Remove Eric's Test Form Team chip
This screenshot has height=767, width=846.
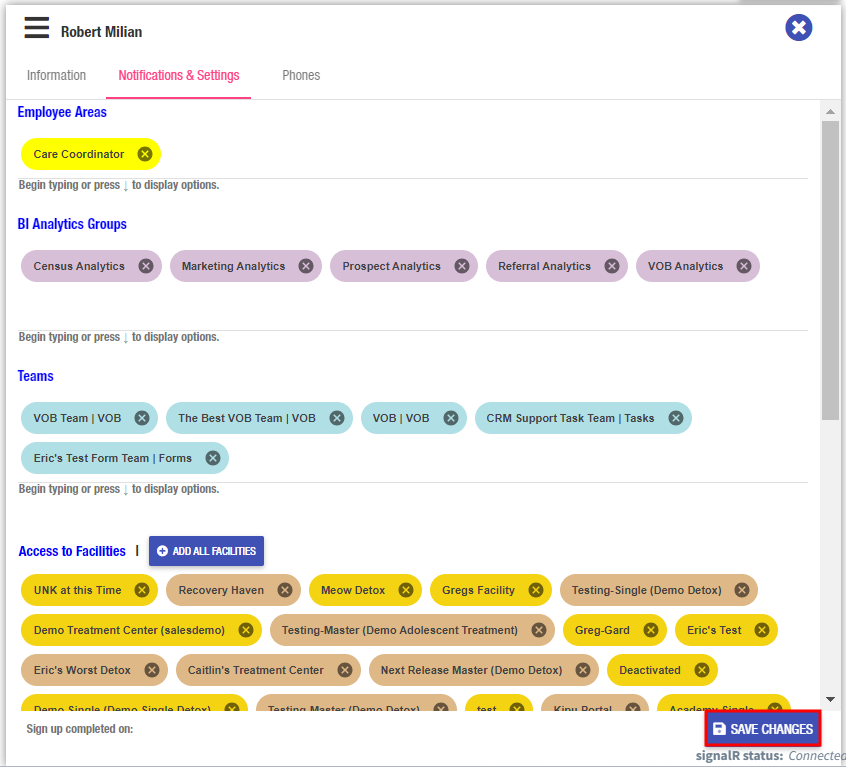213,458
